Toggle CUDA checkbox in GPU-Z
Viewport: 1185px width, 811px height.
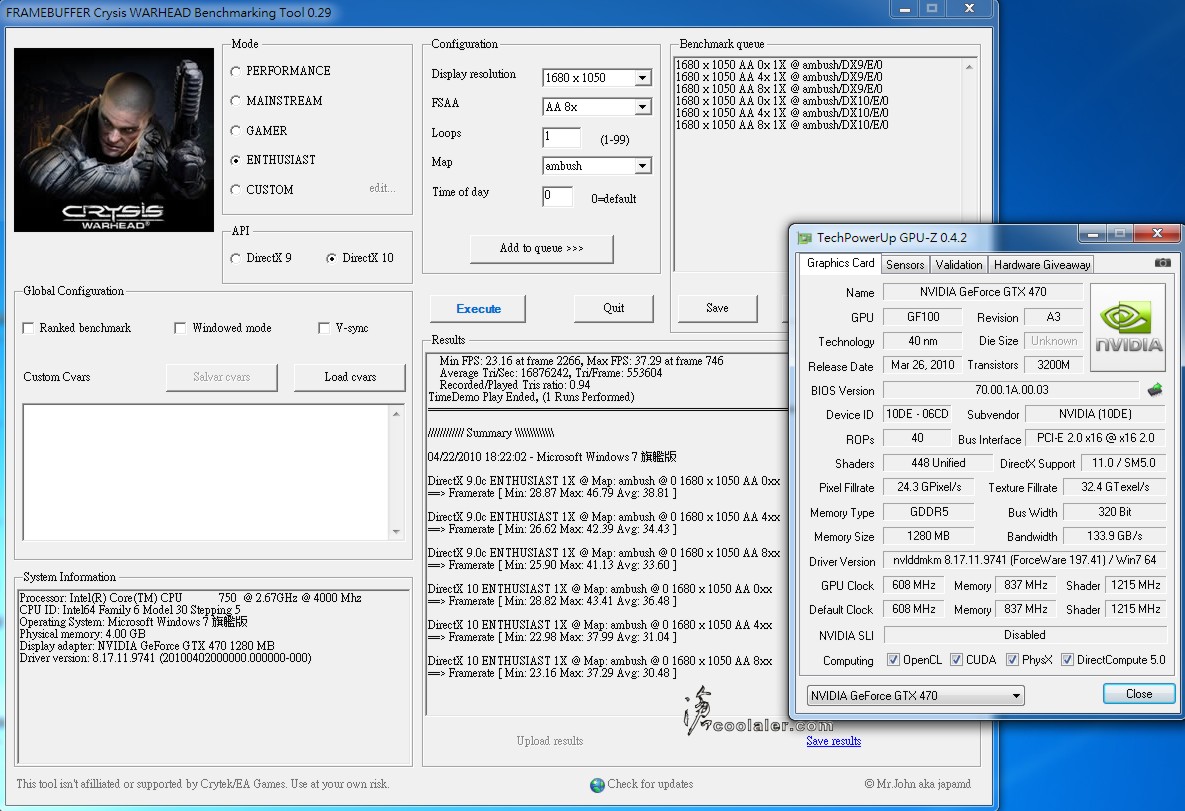pyautogui.click(x=956, y=660)
